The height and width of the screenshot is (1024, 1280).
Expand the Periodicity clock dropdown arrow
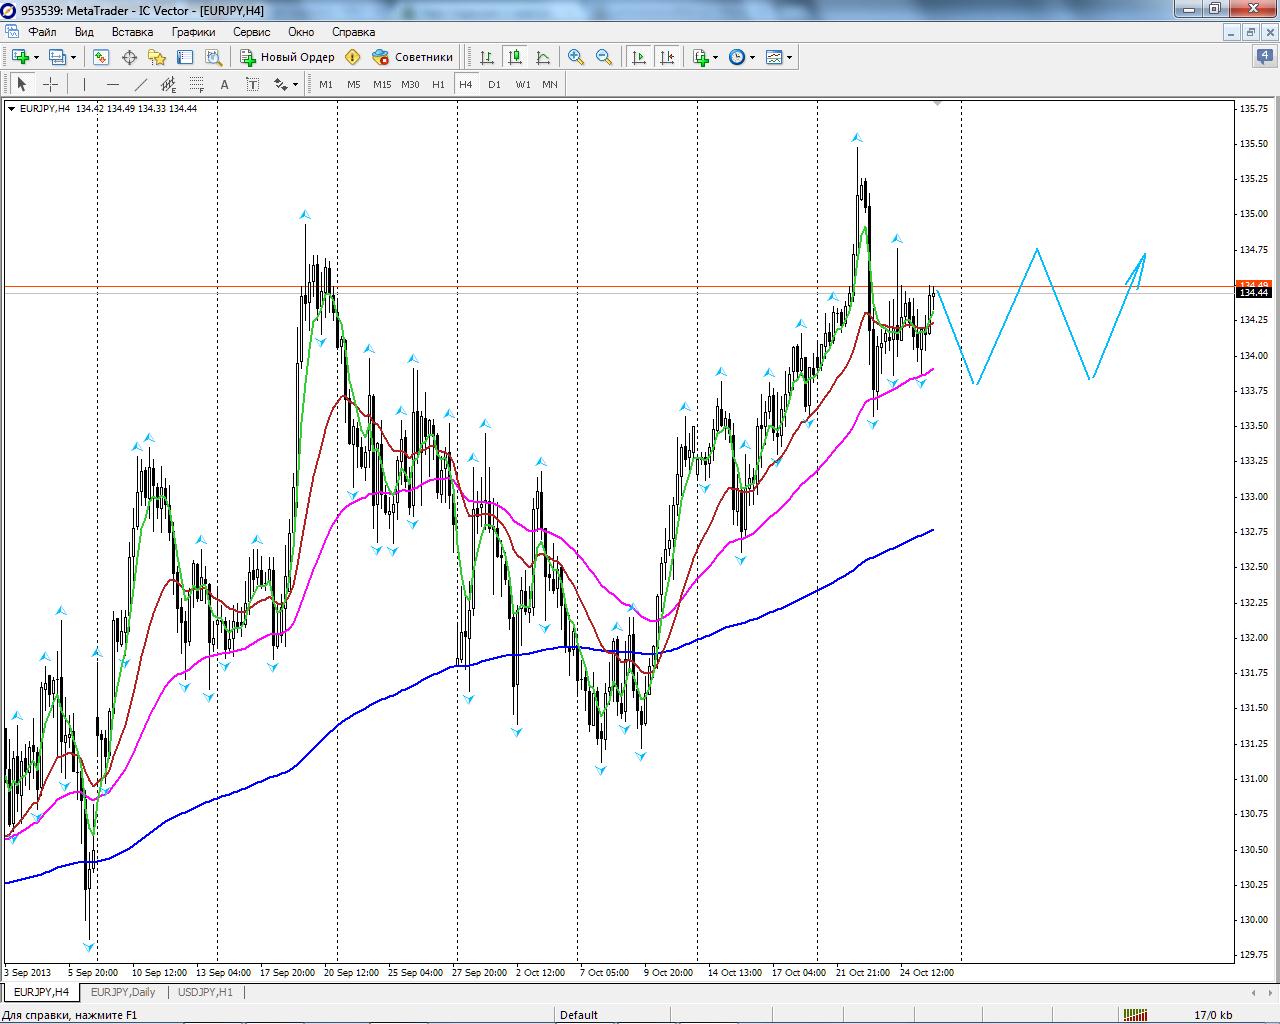tap(753, 58)
